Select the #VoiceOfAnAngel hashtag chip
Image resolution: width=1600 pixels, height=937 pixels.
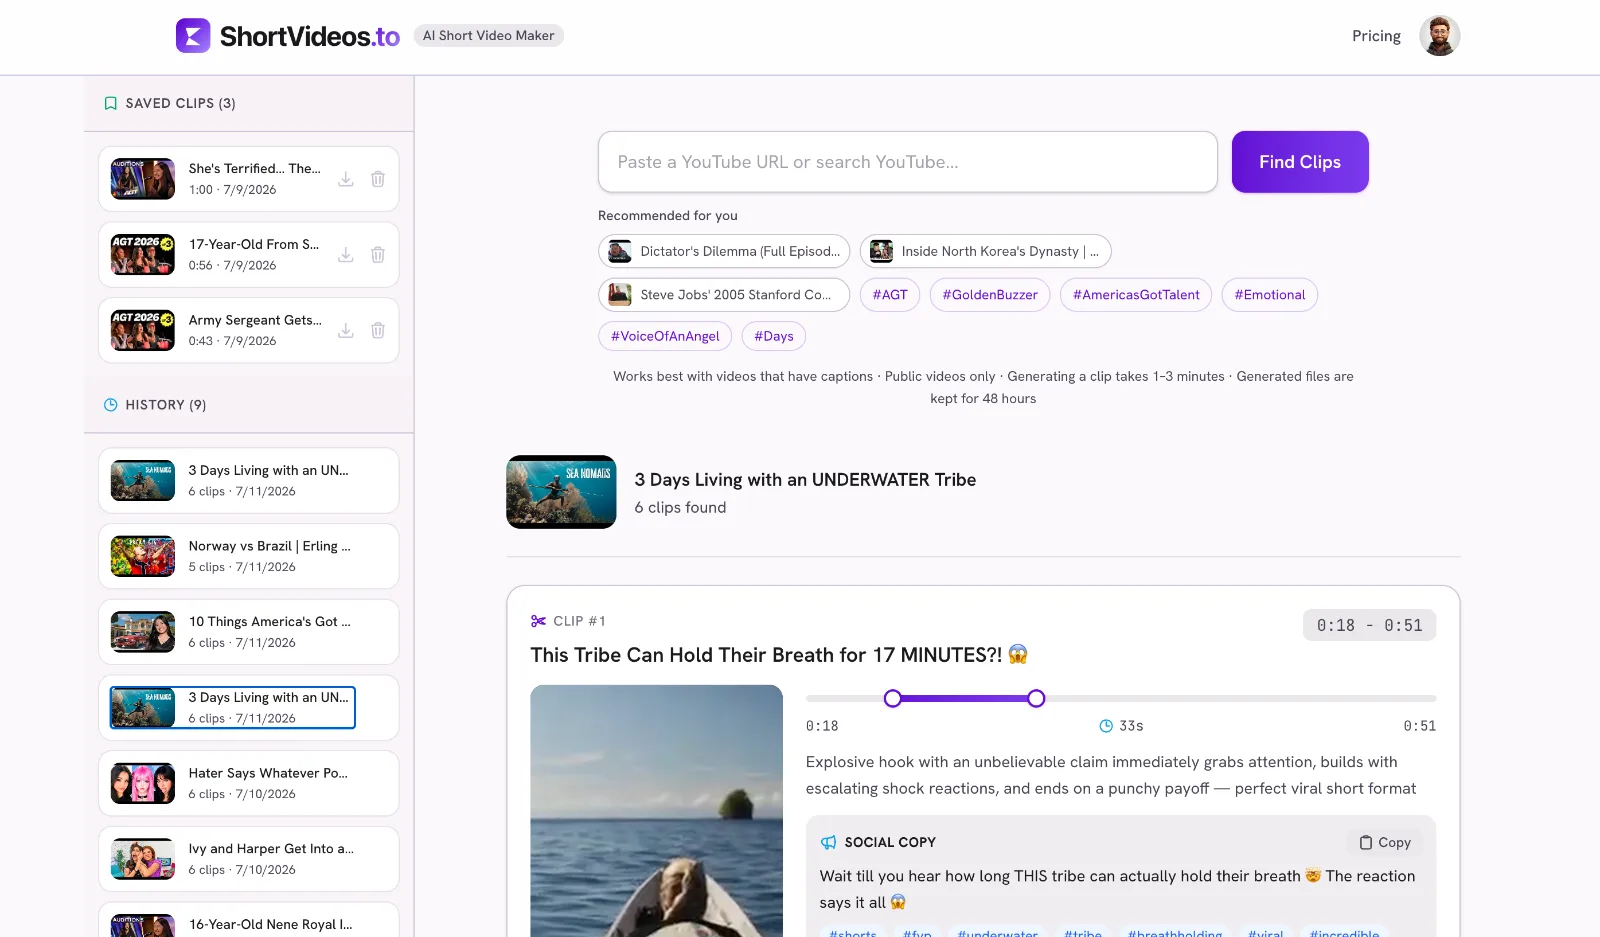pyautogui.click(x=665, y=336)
